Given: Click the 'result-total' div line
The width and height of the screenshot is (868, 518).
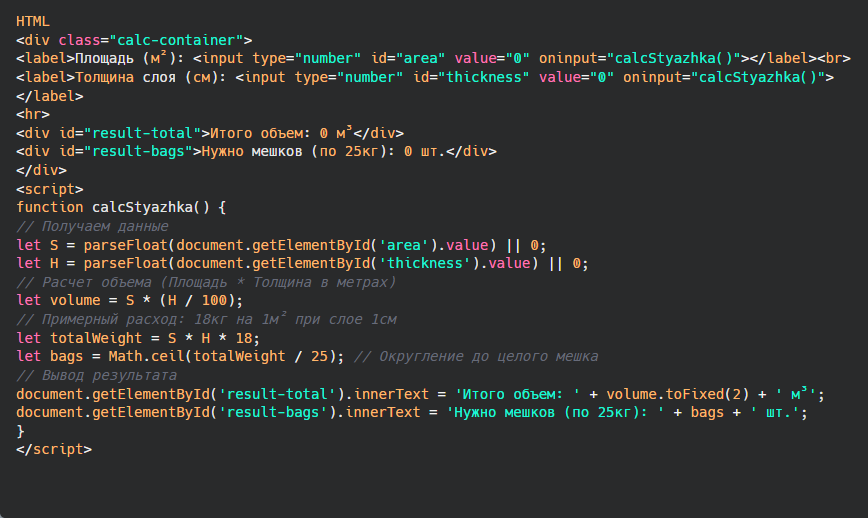Looking at the screenshot, I should 210,133.
